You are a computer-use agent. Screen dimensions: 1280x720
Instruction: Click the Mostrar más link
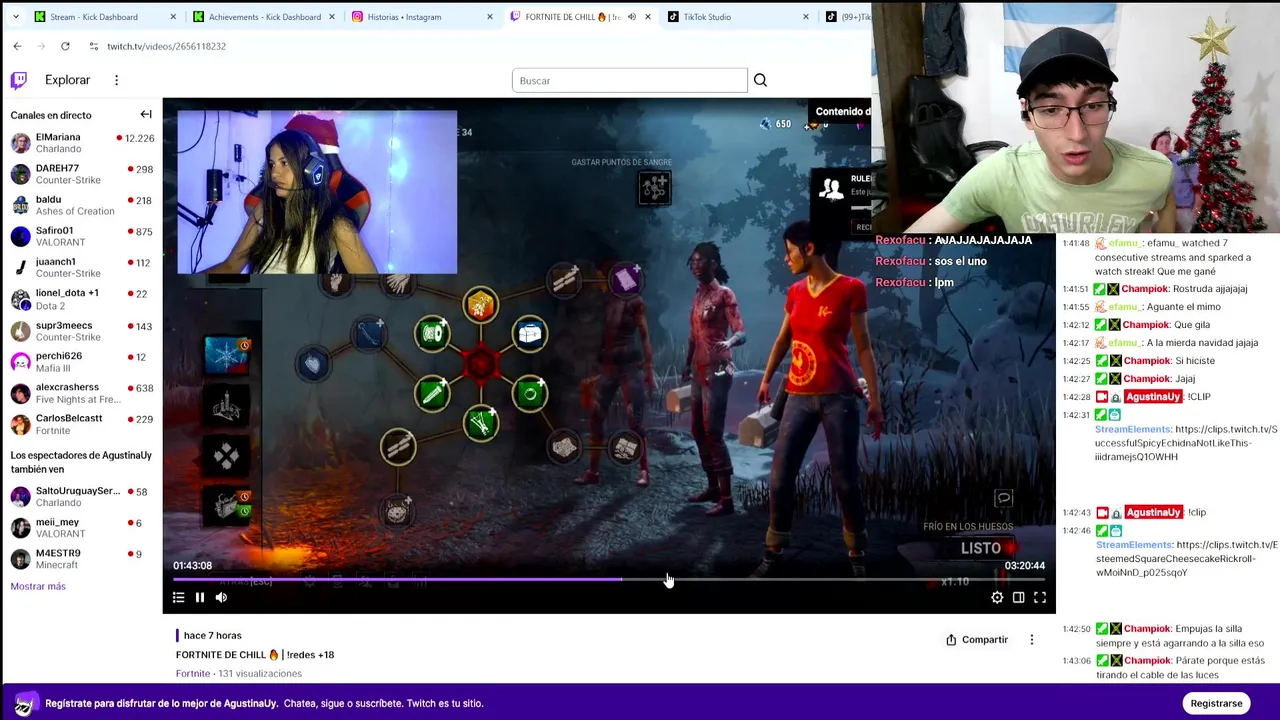click(x=38, y=586)
